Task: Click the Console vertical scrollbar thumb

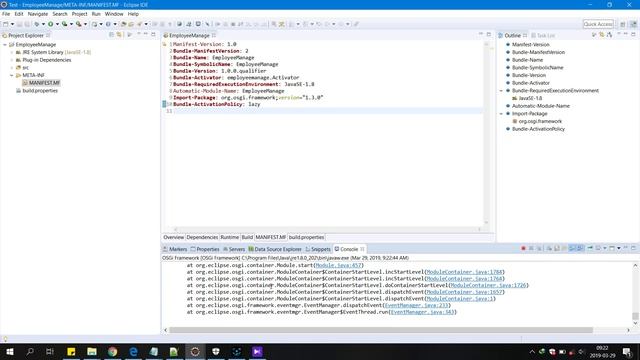Action: [635, 316]
